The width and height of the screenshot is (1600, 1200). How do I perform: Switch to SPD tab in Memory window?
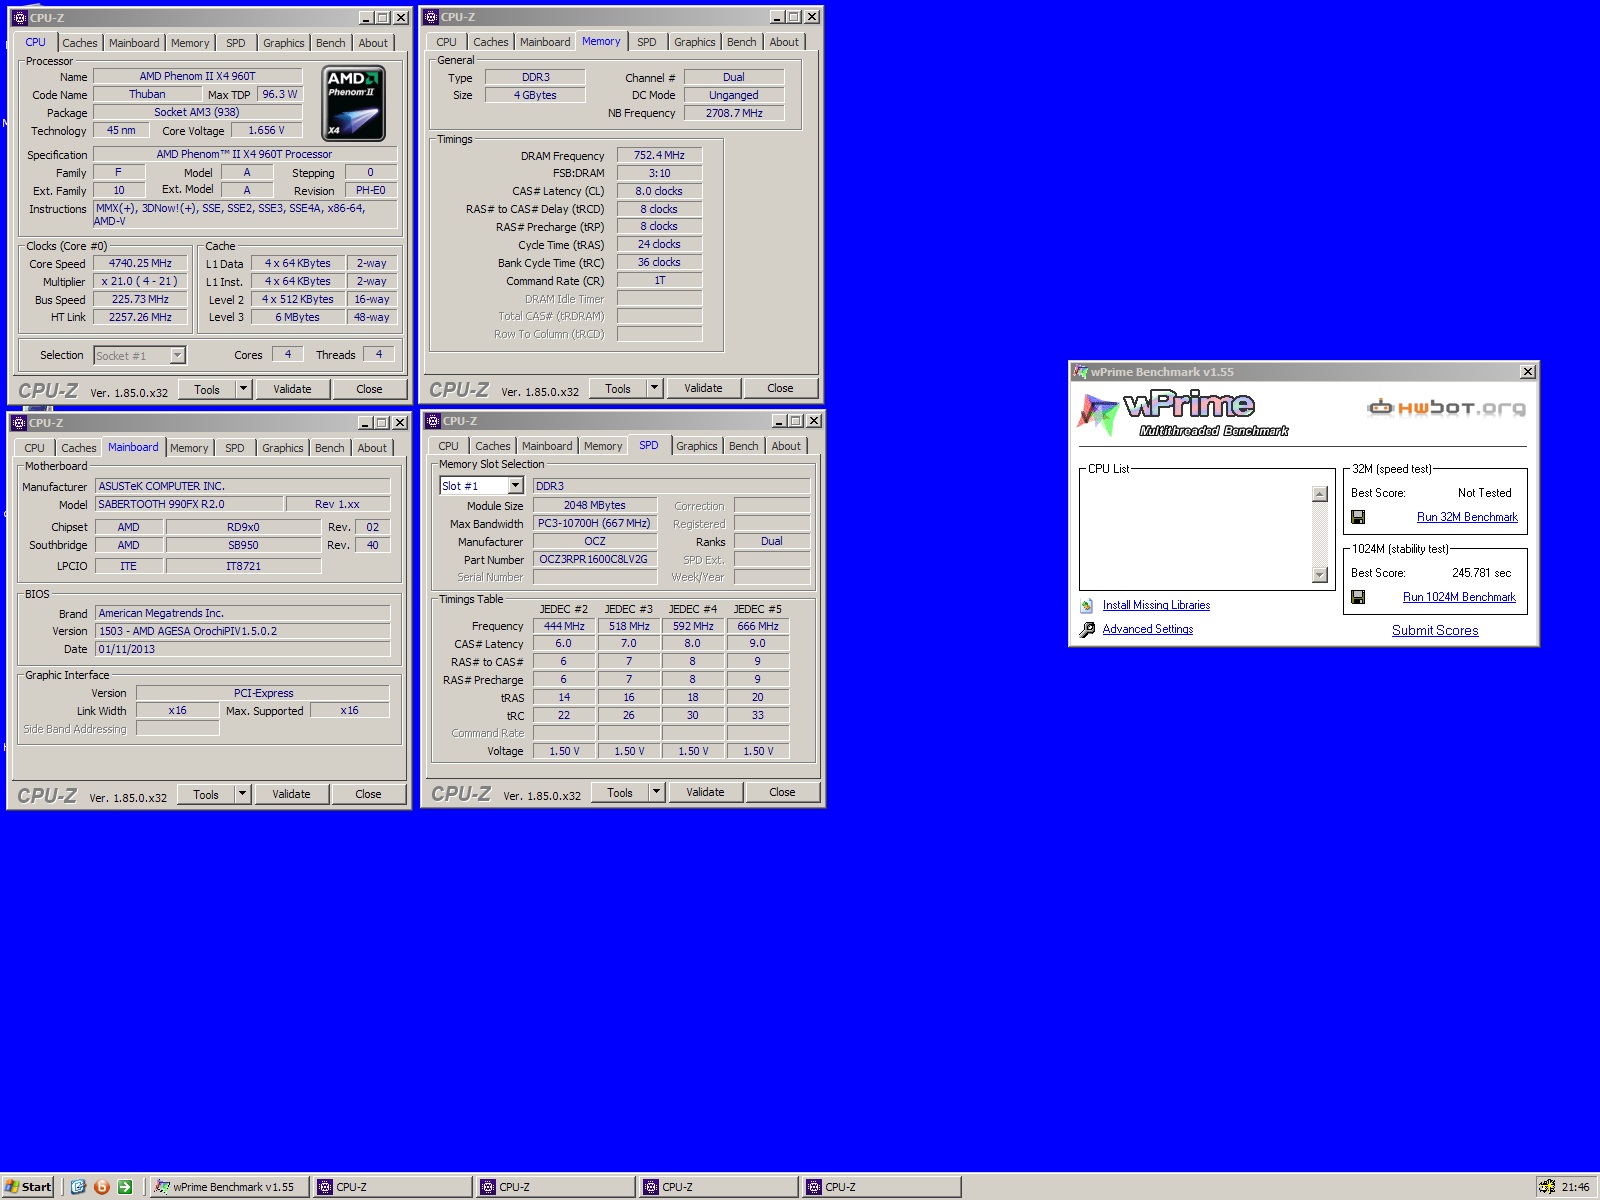pyautogui.click(x=647, y=42)
